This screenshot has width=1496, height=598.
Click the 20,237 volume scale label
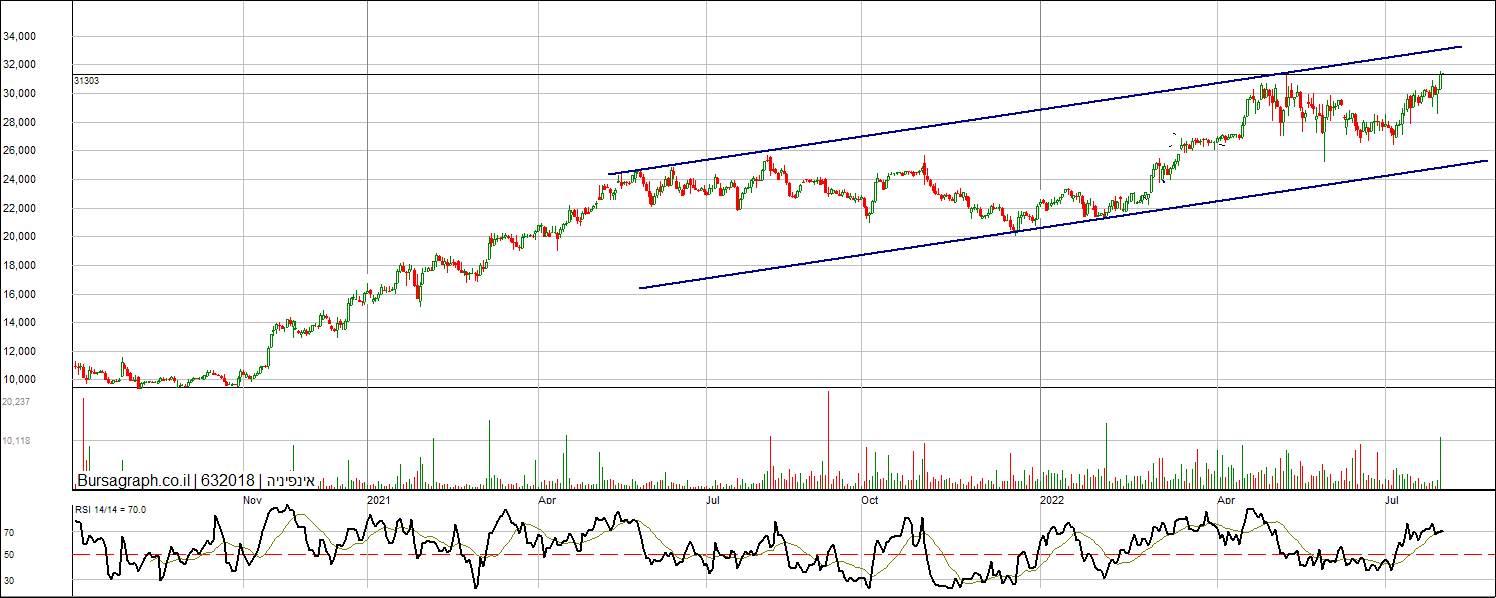point(15,402)
